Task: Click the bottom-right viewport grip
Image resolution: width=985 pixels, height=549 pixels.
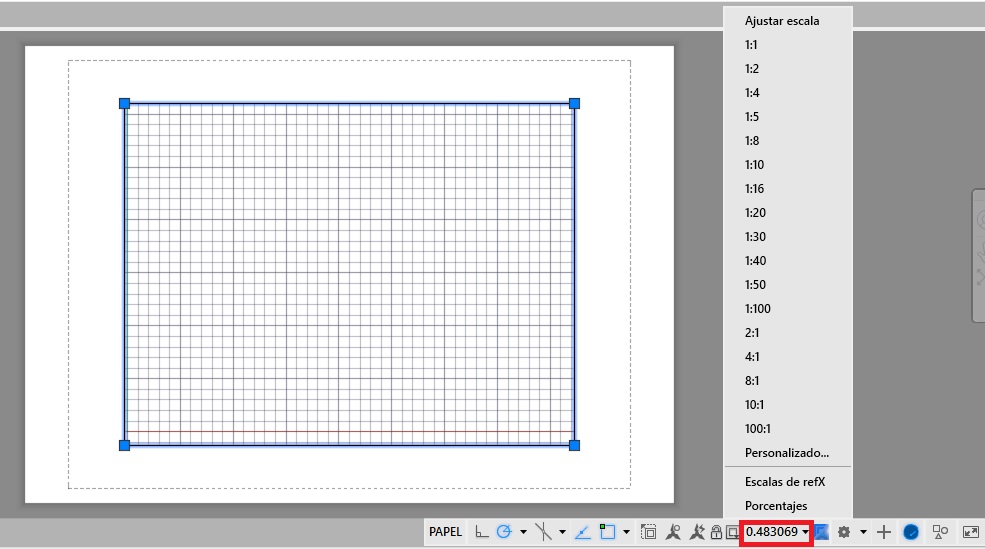Action: click(574, 445)
